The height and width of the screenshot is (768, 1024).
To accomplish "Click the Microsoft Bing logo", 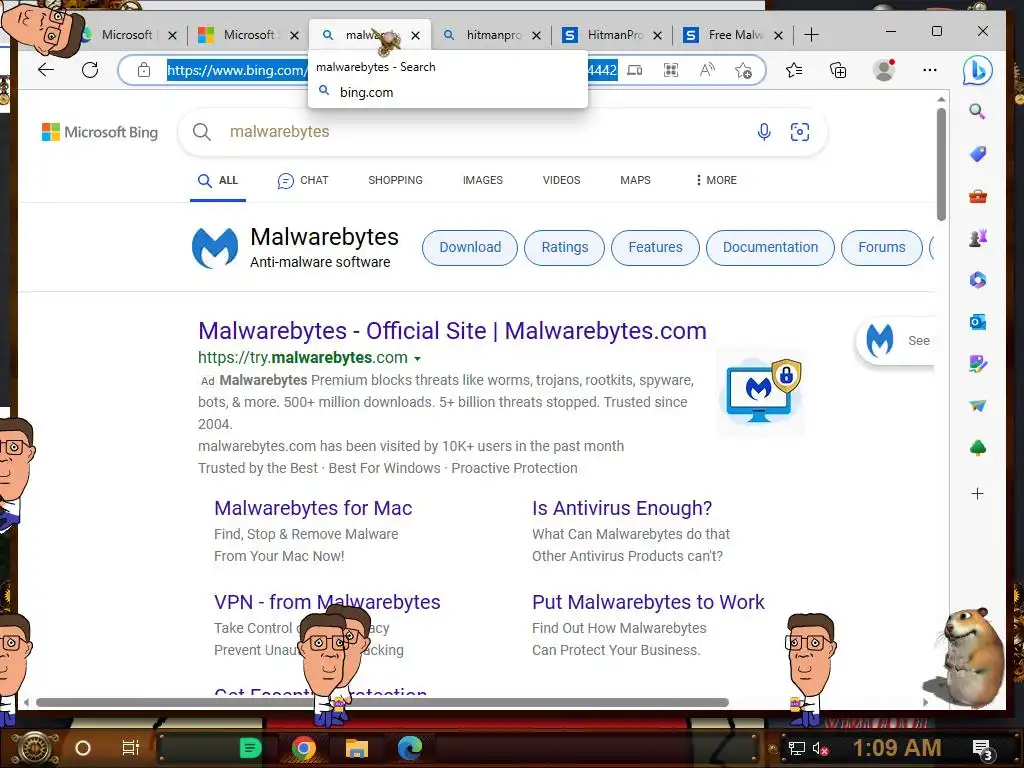I will pos(100,133).
